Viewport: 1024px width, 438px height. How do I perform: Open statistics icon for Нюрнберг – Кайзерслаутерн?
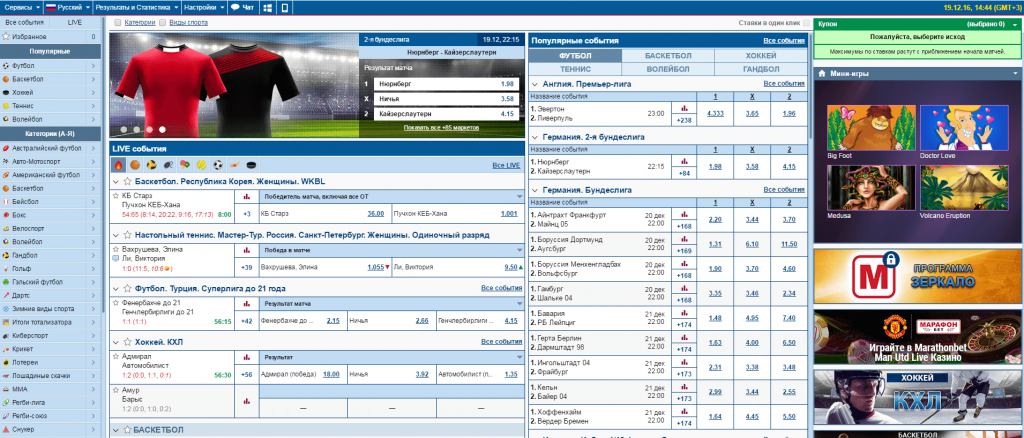point(685,161)
